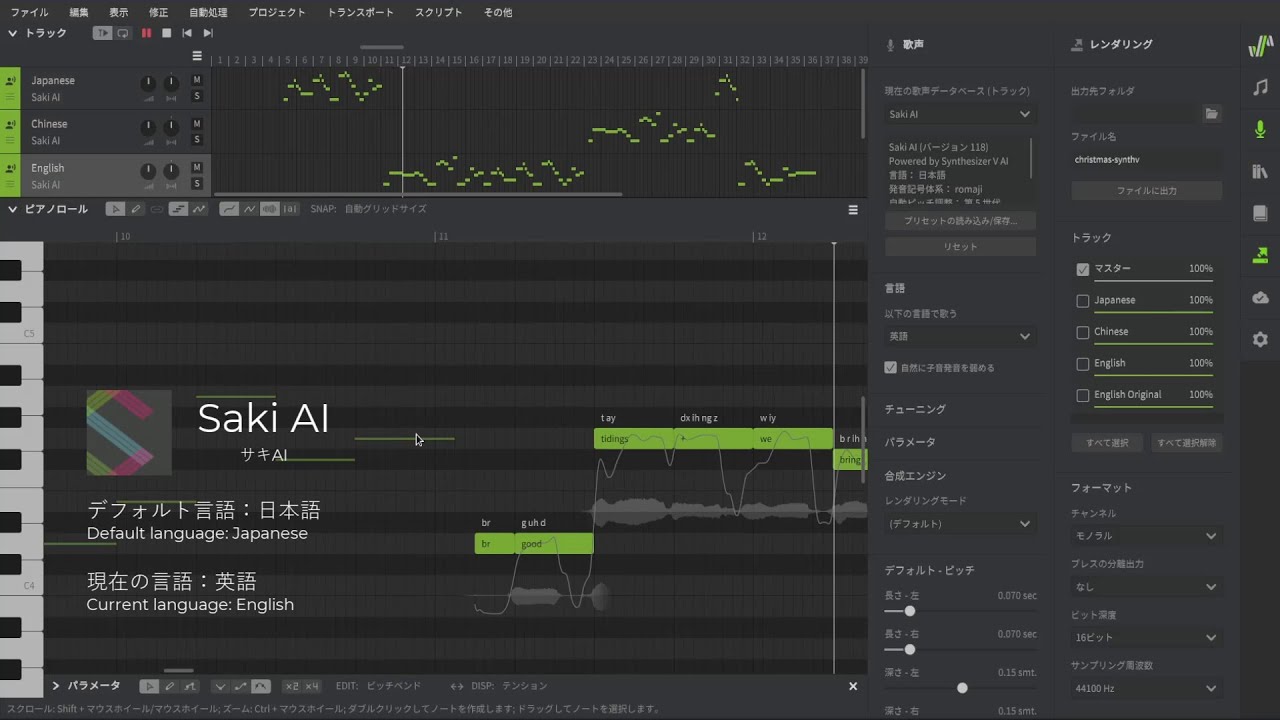The width and height of the screenshot is (1280, 720).
Task: Click the すべて選択解除 button
Action: pyautogui.click(x=1186, y=442)
